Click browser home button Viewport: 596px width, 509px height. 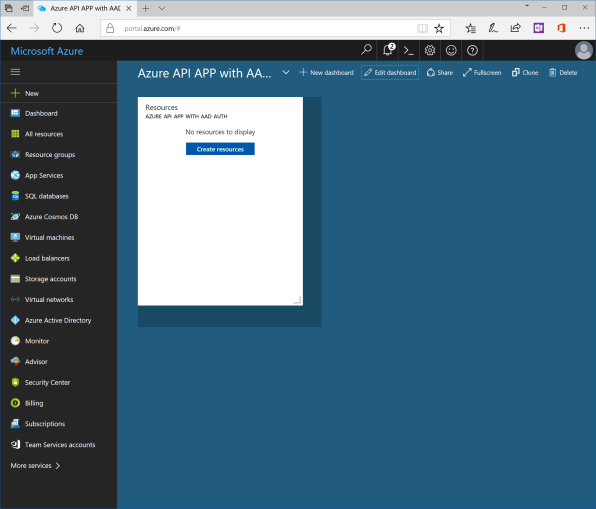(x=80, y=28)
